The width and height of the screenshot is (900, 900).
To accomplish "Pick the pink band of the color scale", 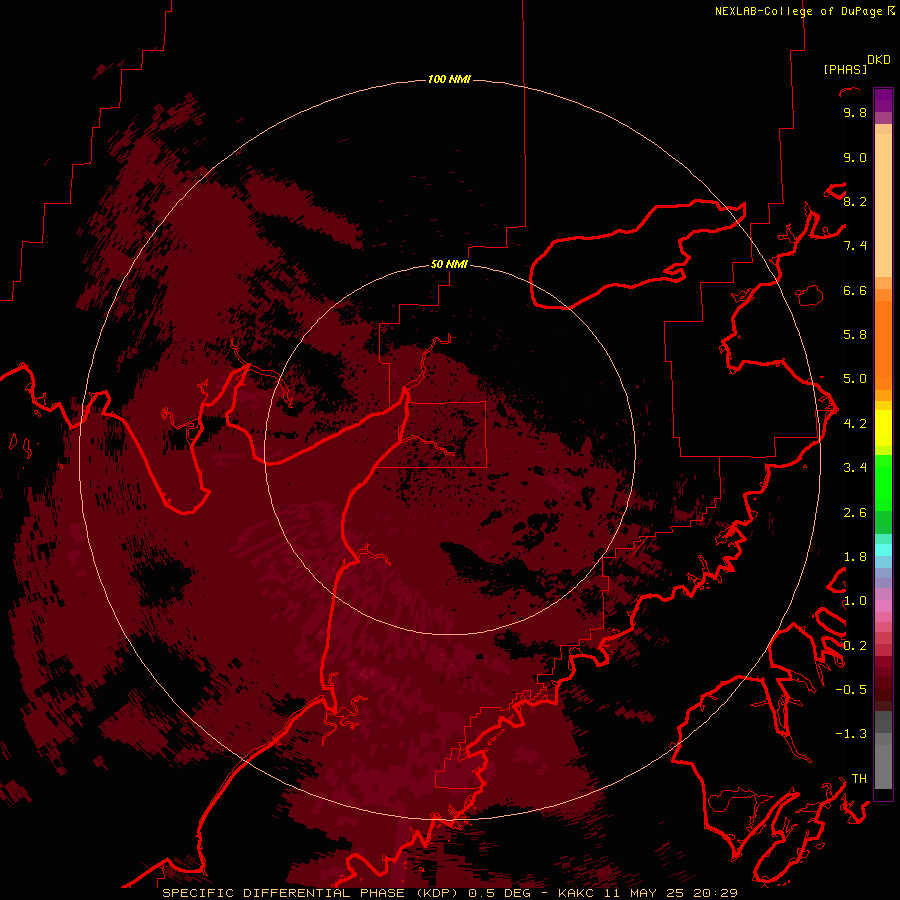I will [883, 606].
